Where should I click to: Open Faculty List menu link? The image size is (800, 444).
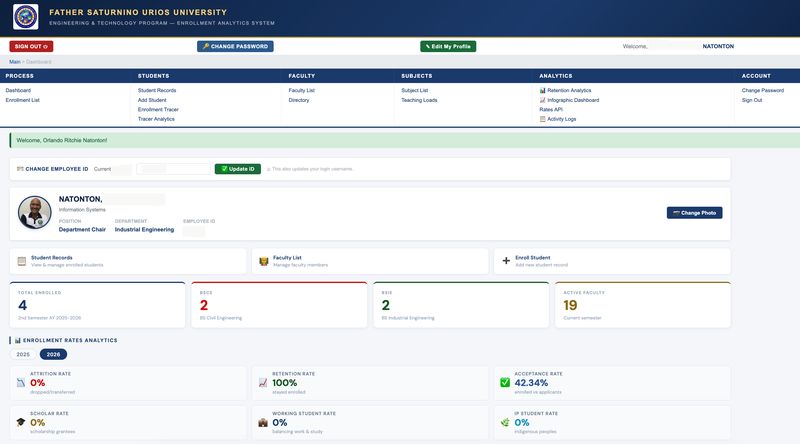pos(302,90)
